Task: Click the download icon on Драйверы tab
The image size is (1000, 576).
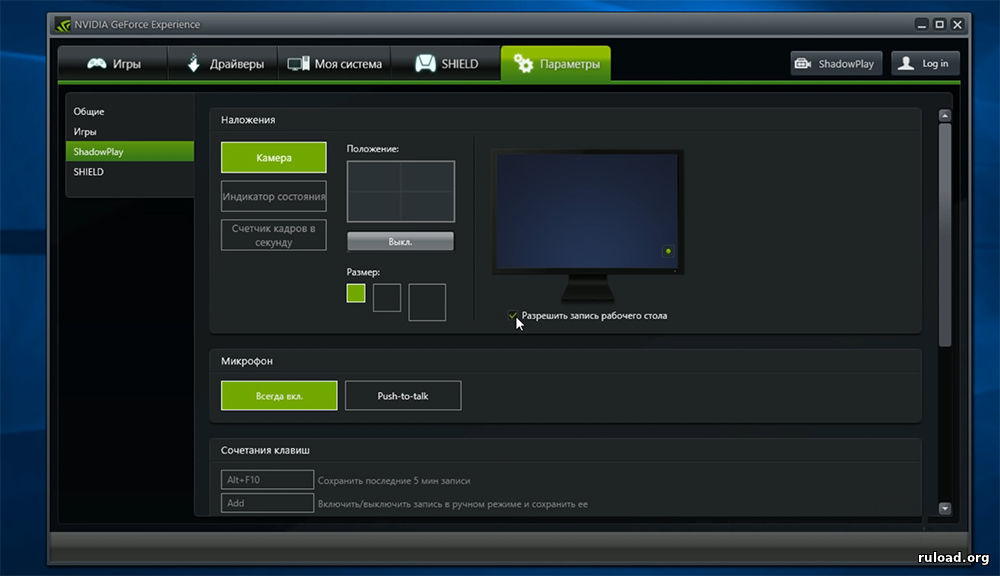Action: pyautogui.click(x=194, y=63)
